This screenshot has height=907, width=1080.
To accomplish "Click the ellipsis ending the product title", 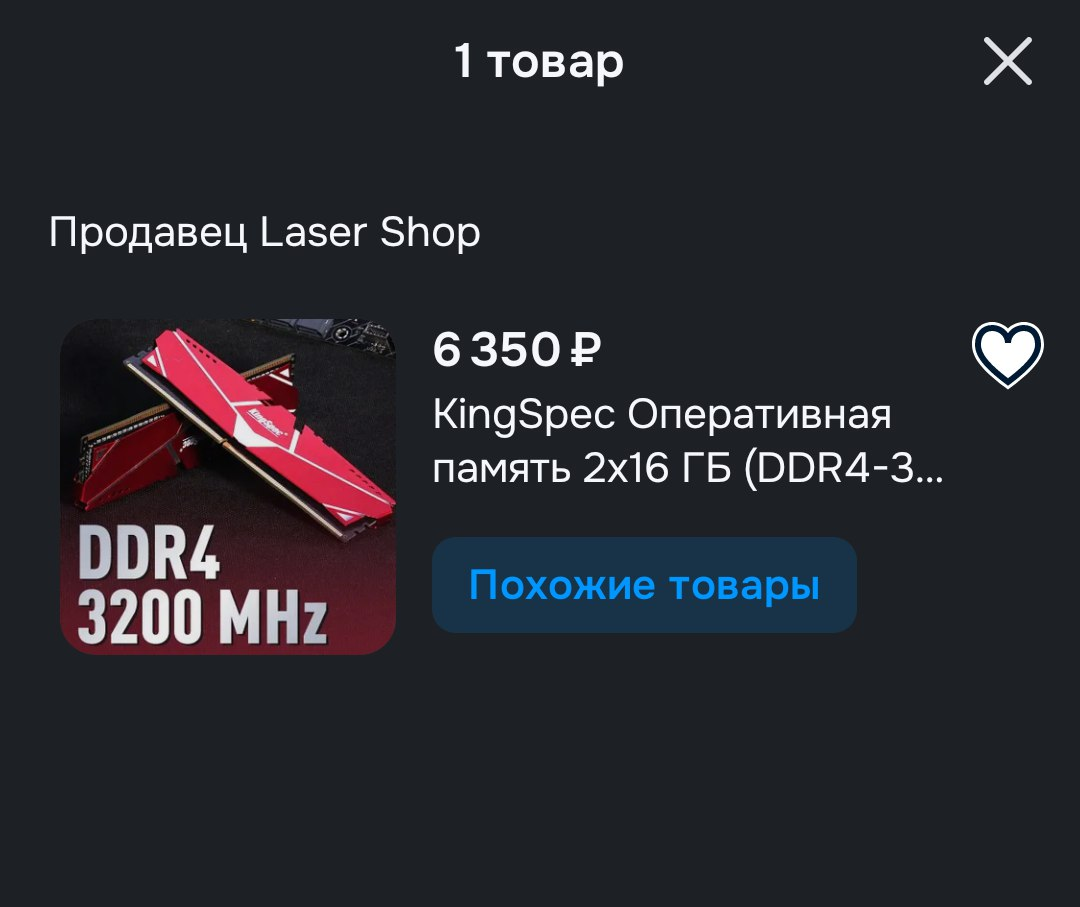I will coord(930,468).
